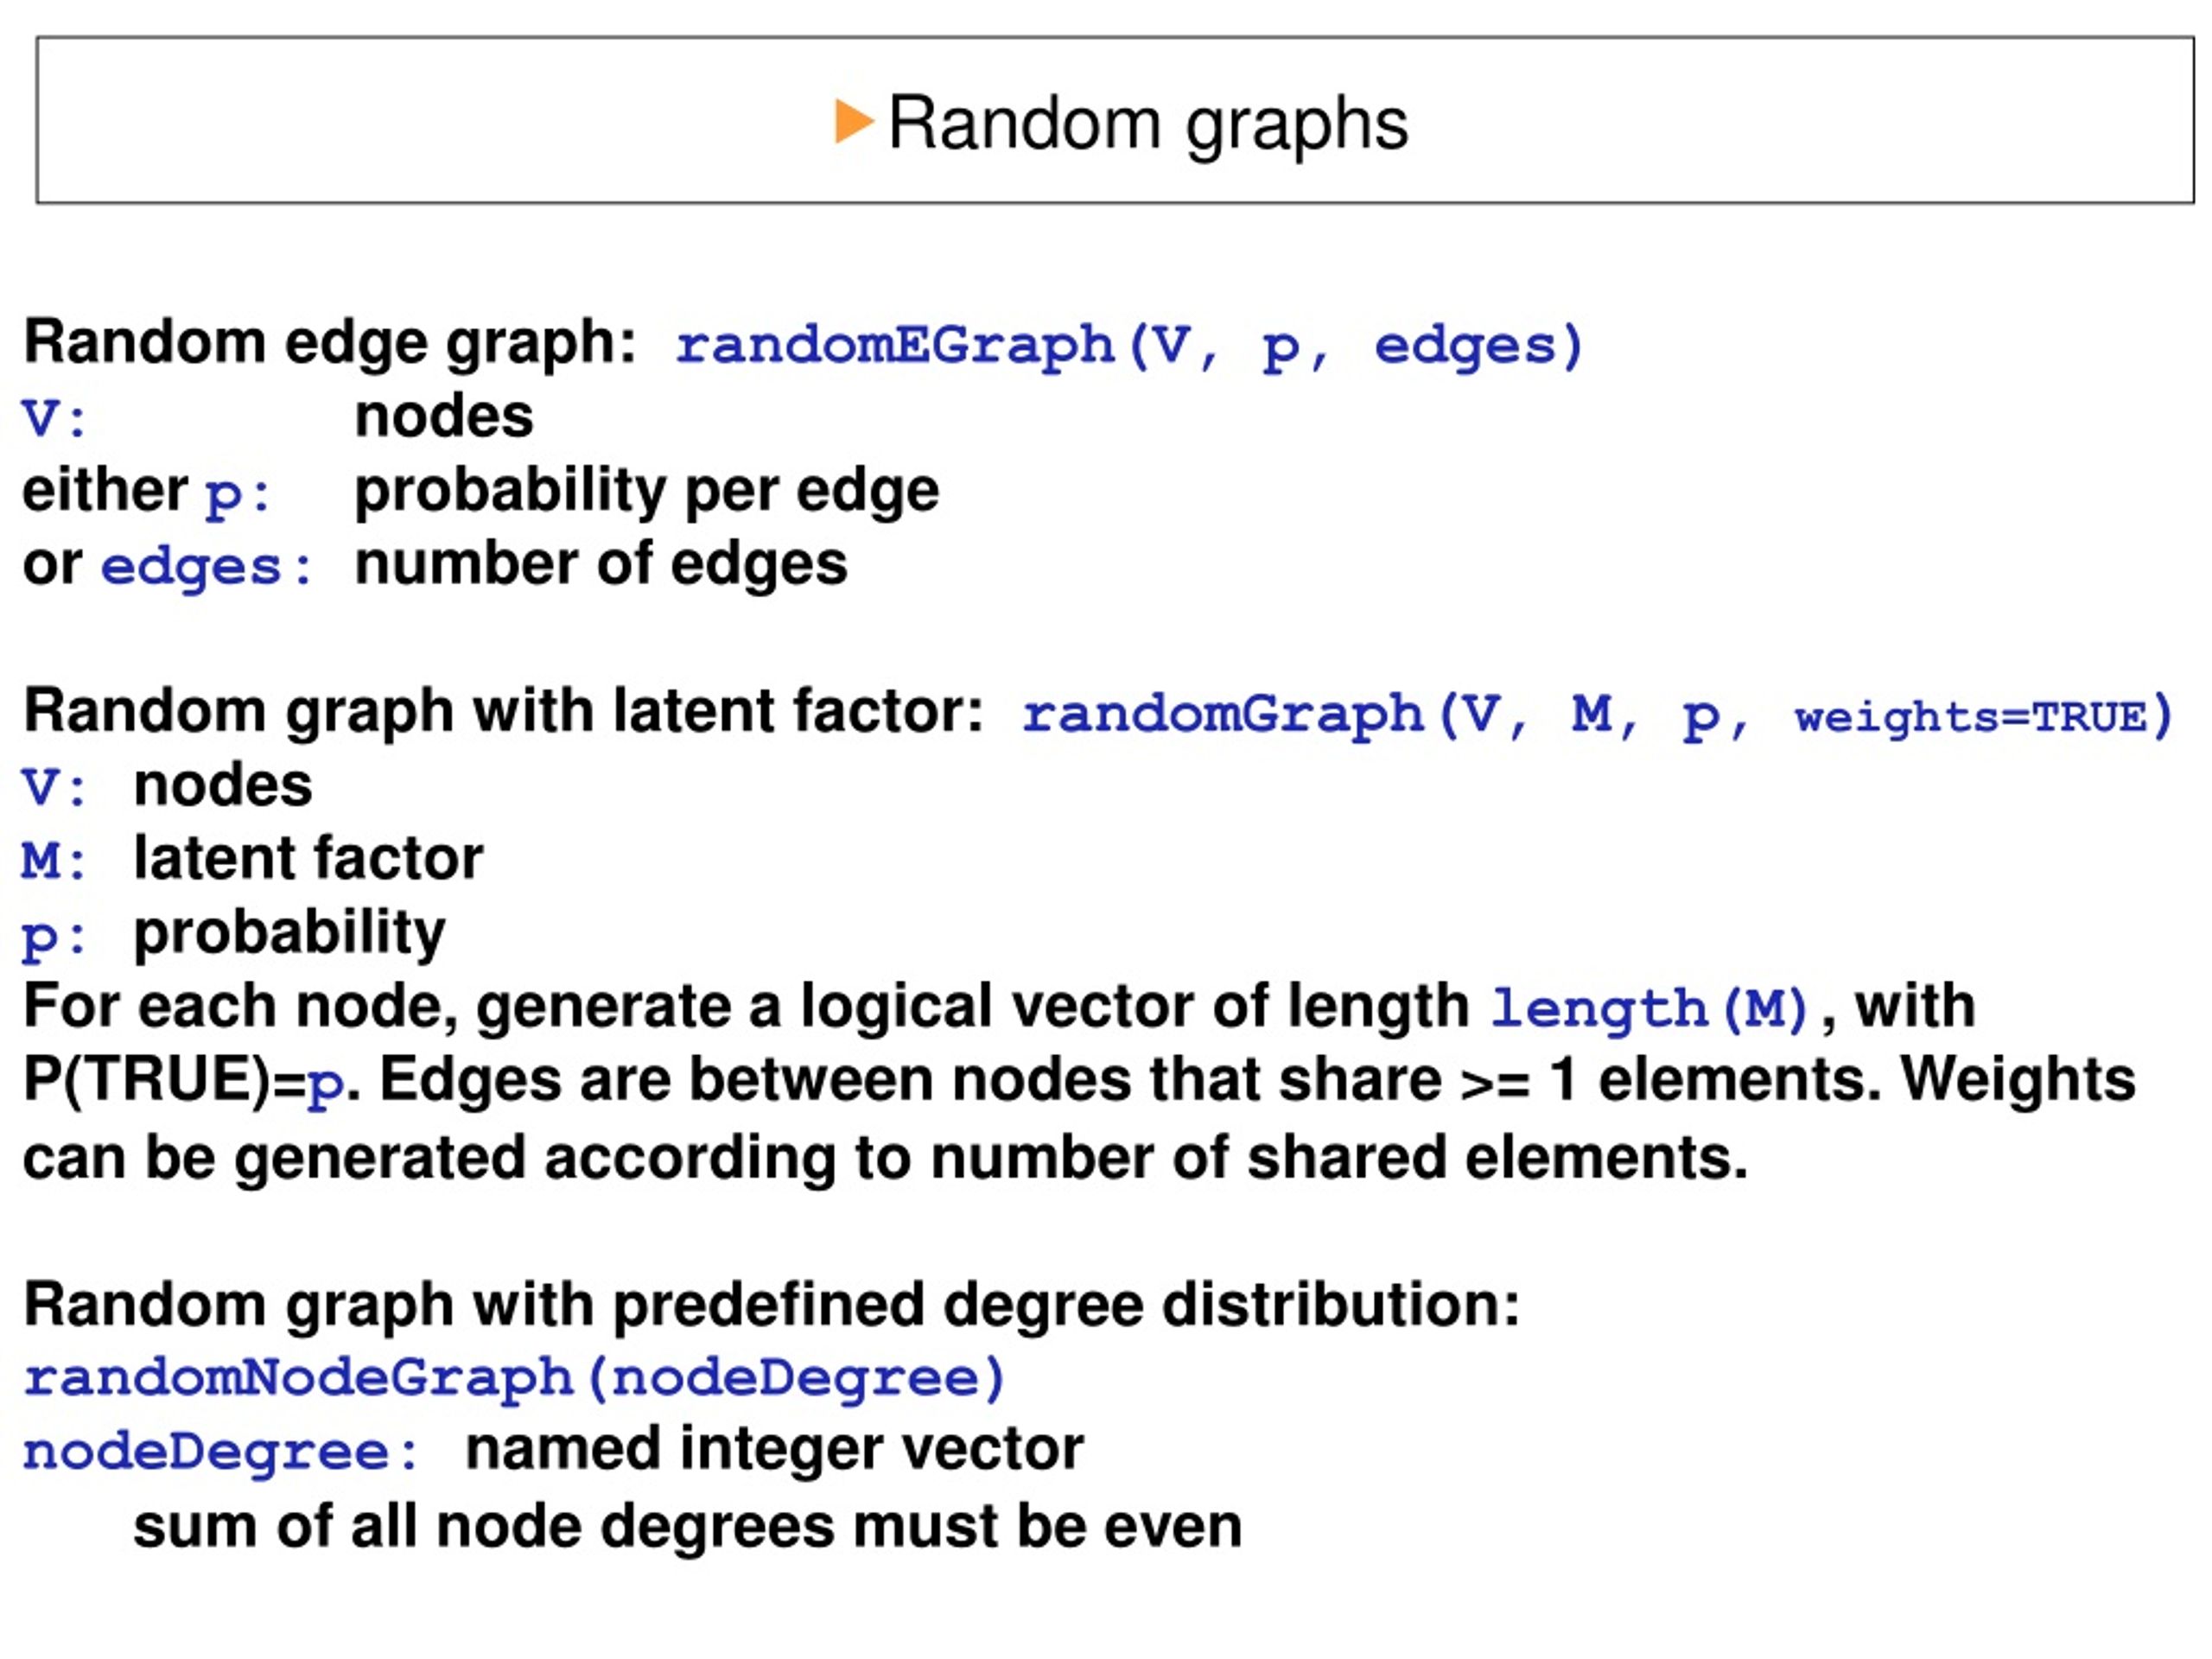Click the orange triangle bullet icon
The width and height of the screenshot is (2212, 1659).
click(854, 122)
